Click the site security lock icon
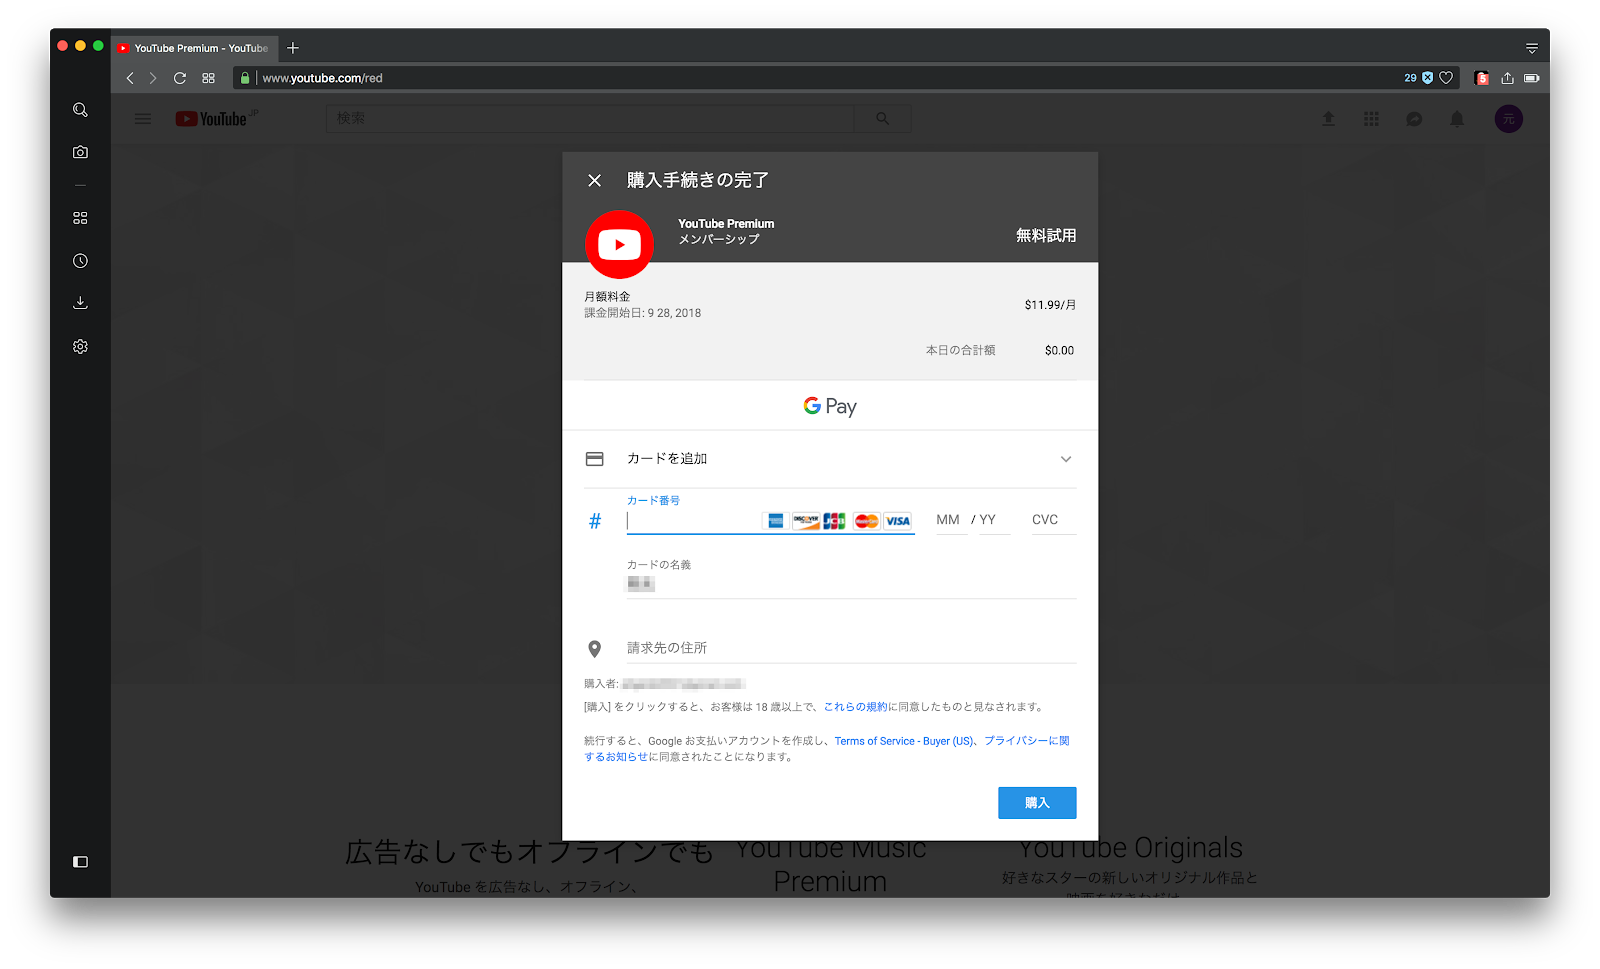The height and width of the screenshot is (969, 1600). [x=245, y=78]
